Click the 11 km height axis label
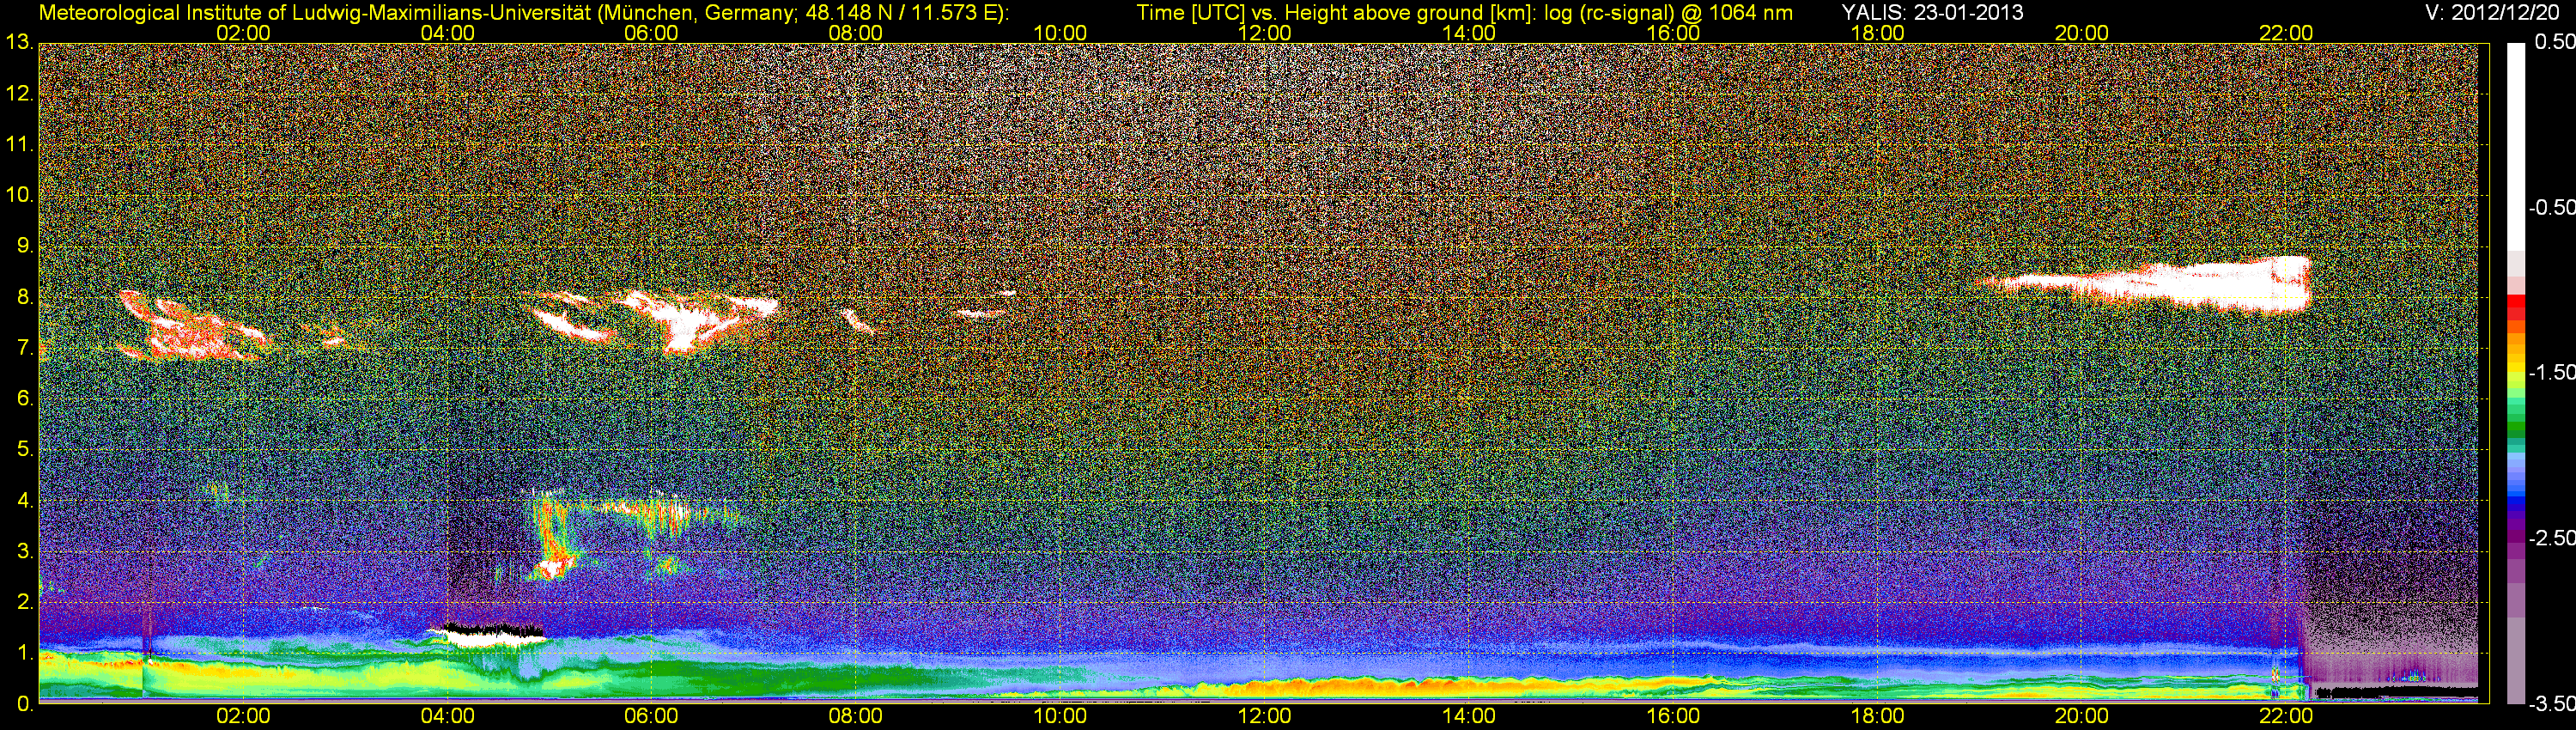Viewport: 2576px width, 730px height. [19, 145]
